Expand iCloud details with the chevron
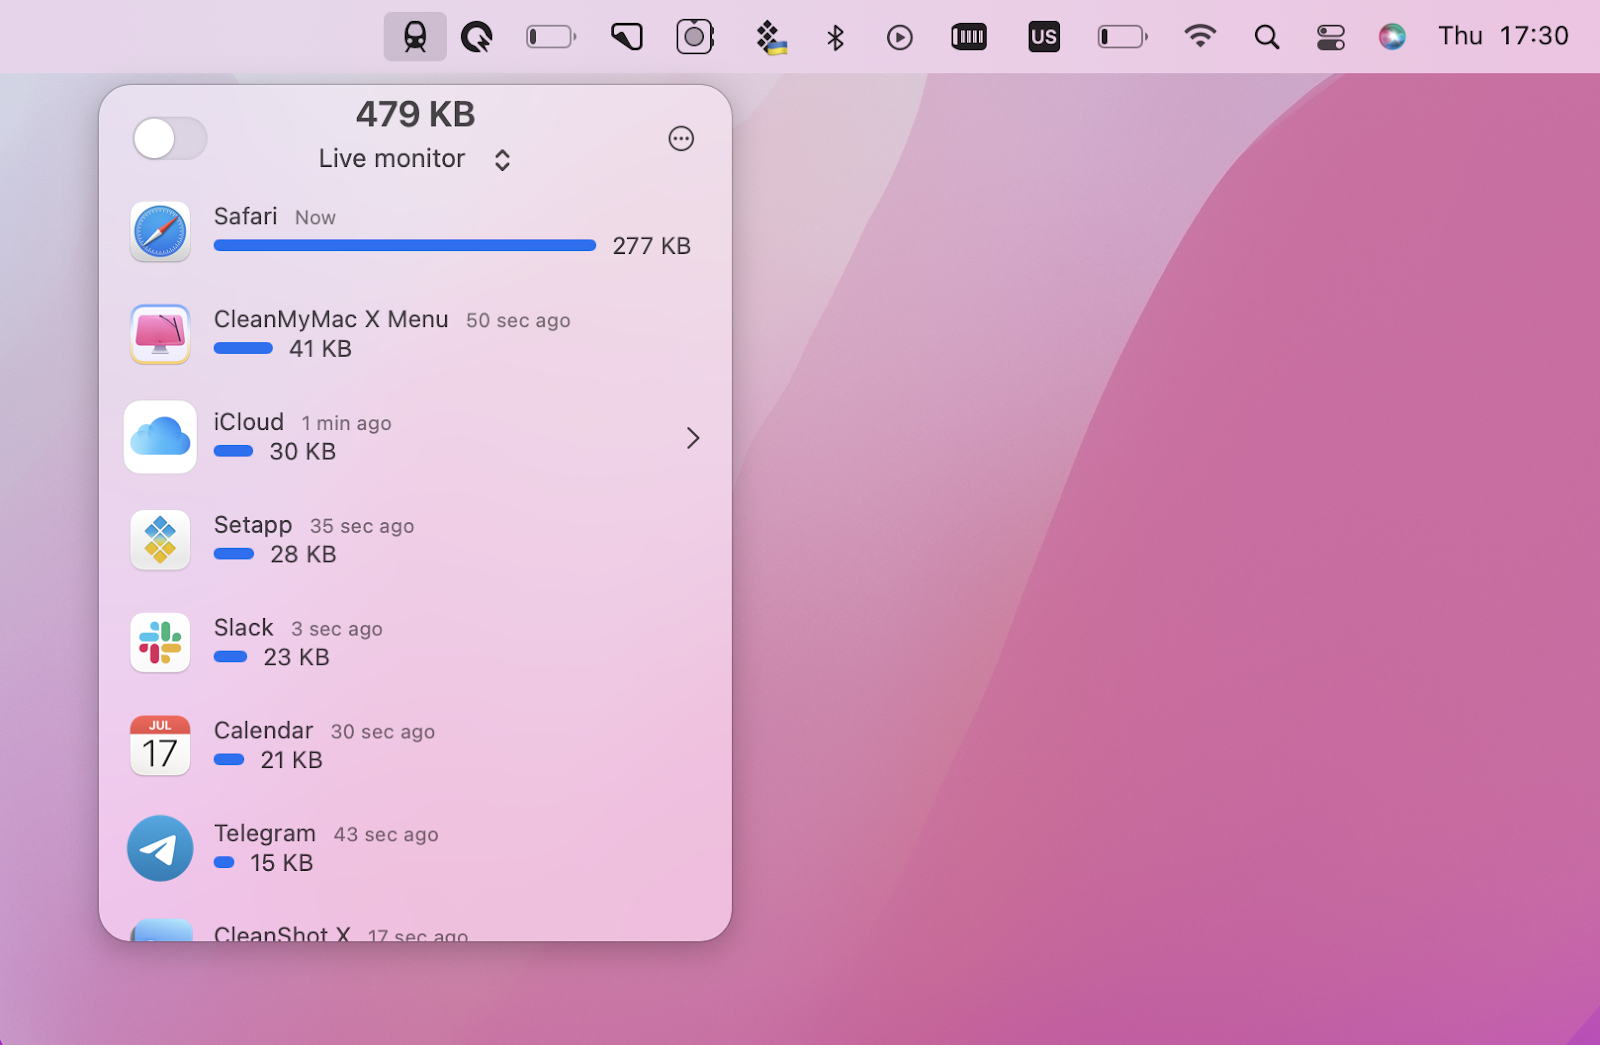Image resolution: width=1600 pixels, height=1045 pixels. coord(693,438)
